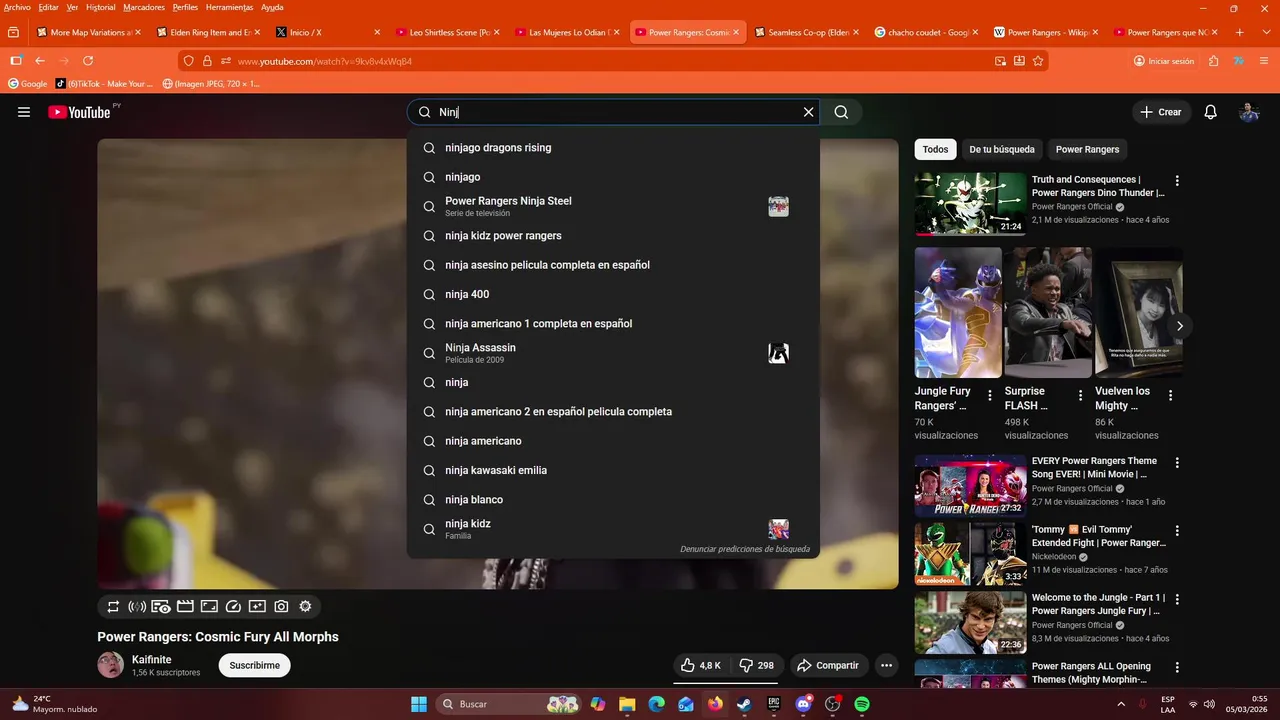Viewport: 1280px width, 720px height.
Task: Select the Power Rangers filter chip
Action: point(1087,149)
